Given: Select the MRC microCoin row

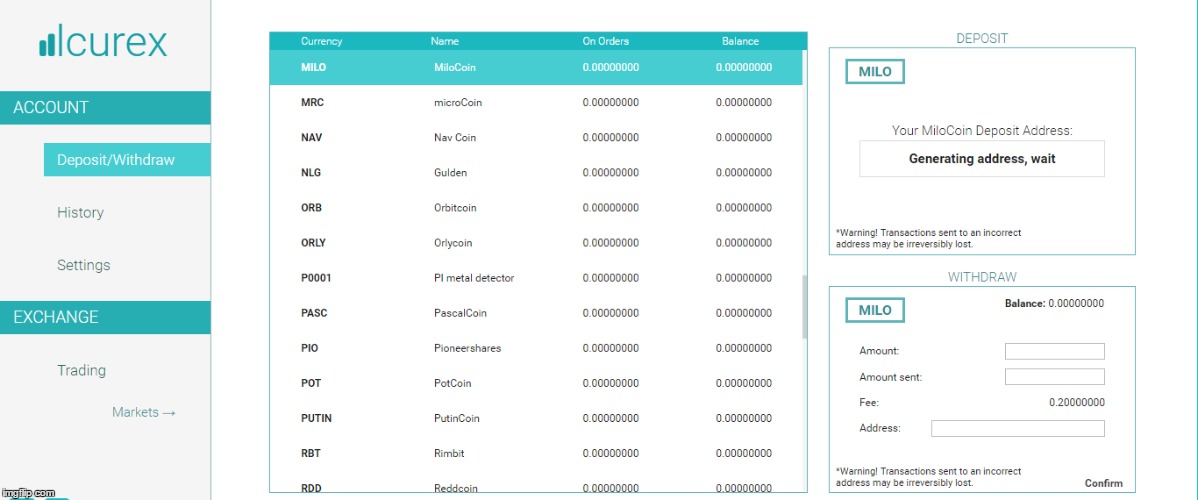Looking at the screenshot, I should (536, 102).
